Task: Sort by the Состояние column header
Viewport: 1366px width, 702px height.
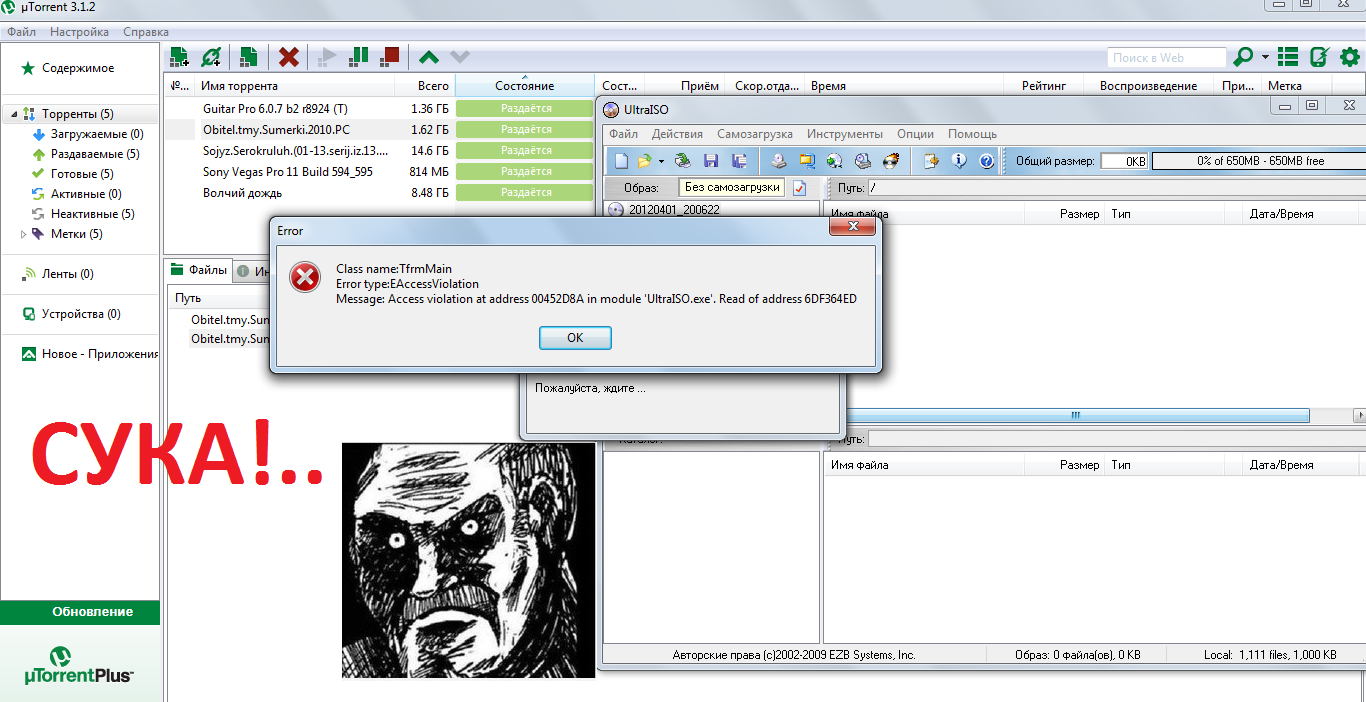Action: 524,86
